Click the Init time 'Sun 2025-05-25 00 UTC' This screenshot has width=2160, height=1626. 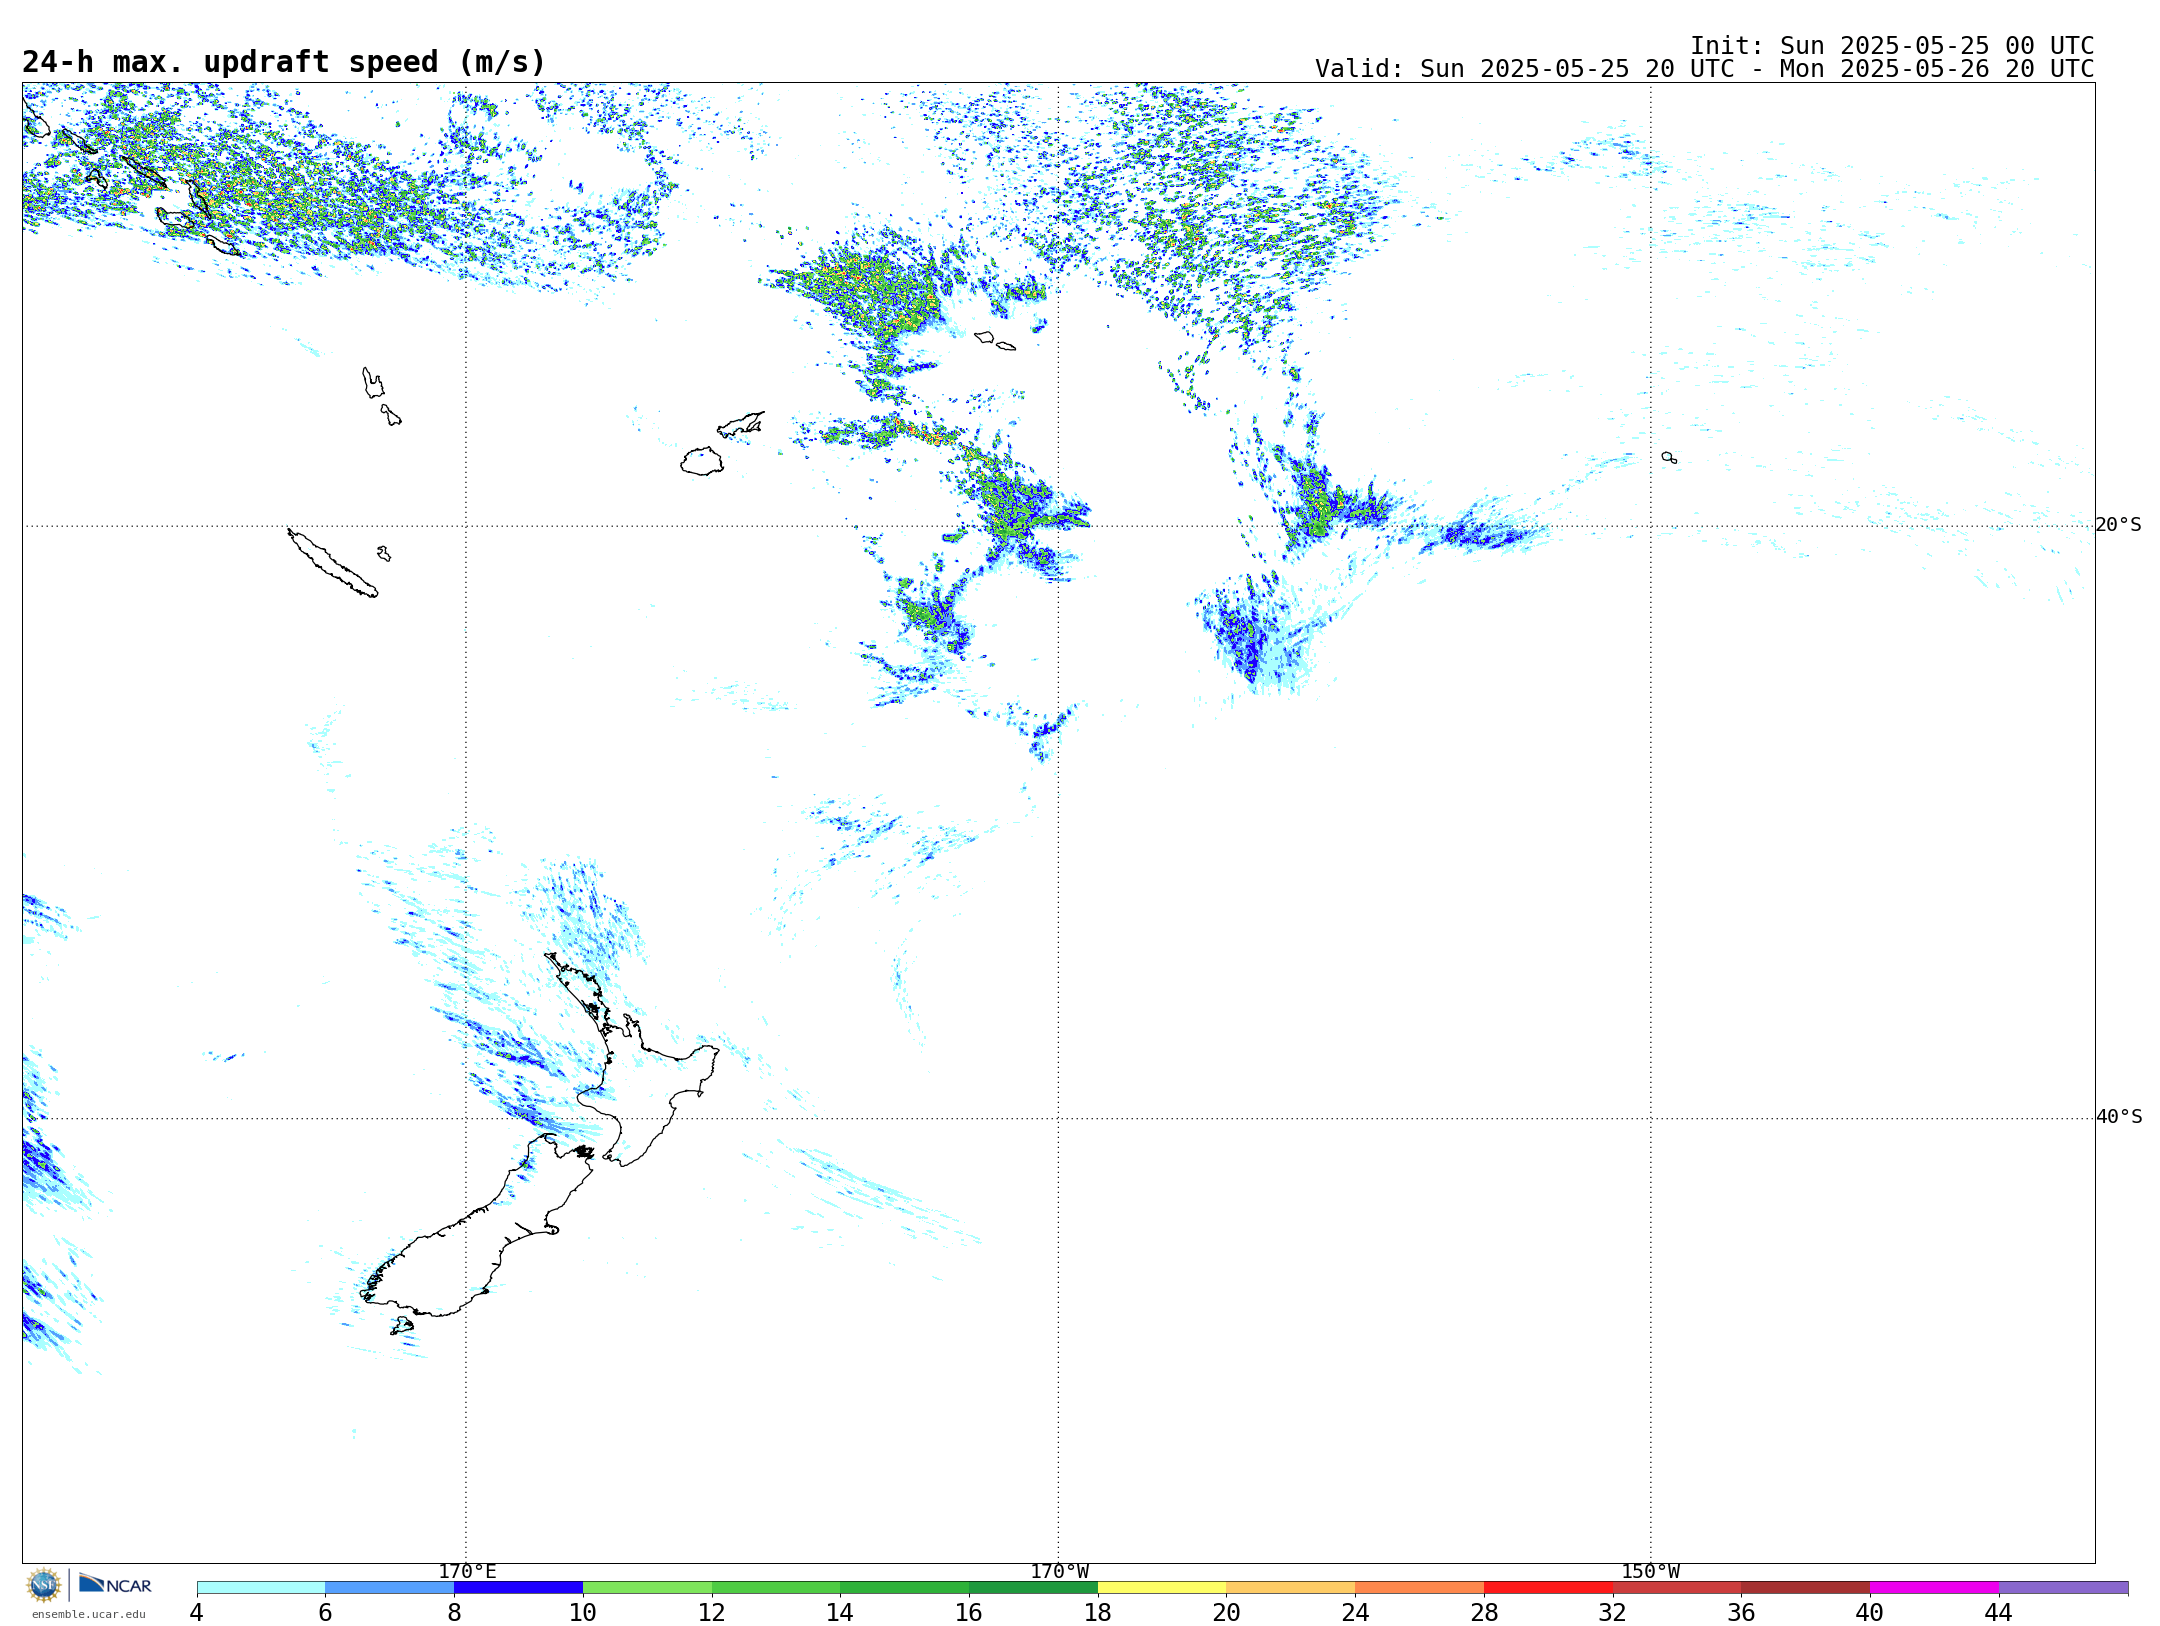click(x=1937, y=46)
